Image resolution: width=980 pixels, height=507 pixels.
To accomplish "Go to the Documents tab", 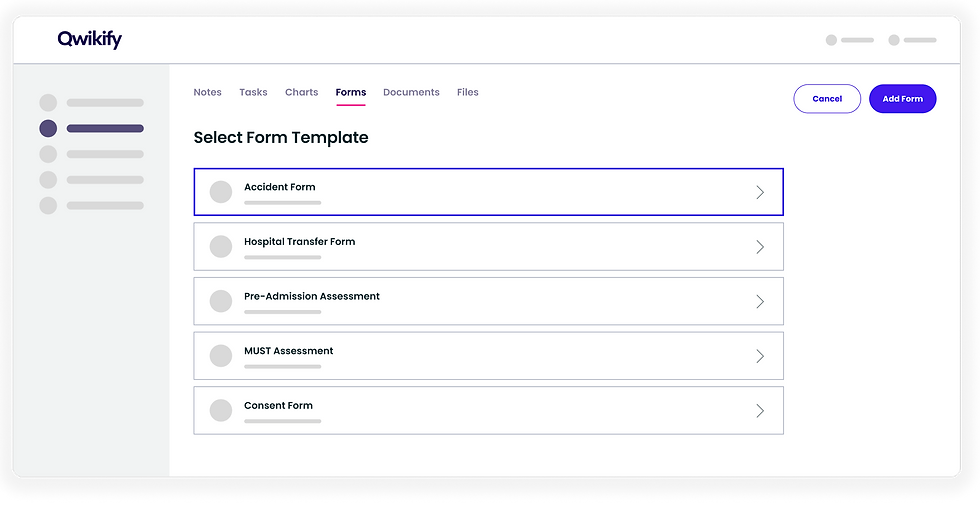I will pos(411,92).
